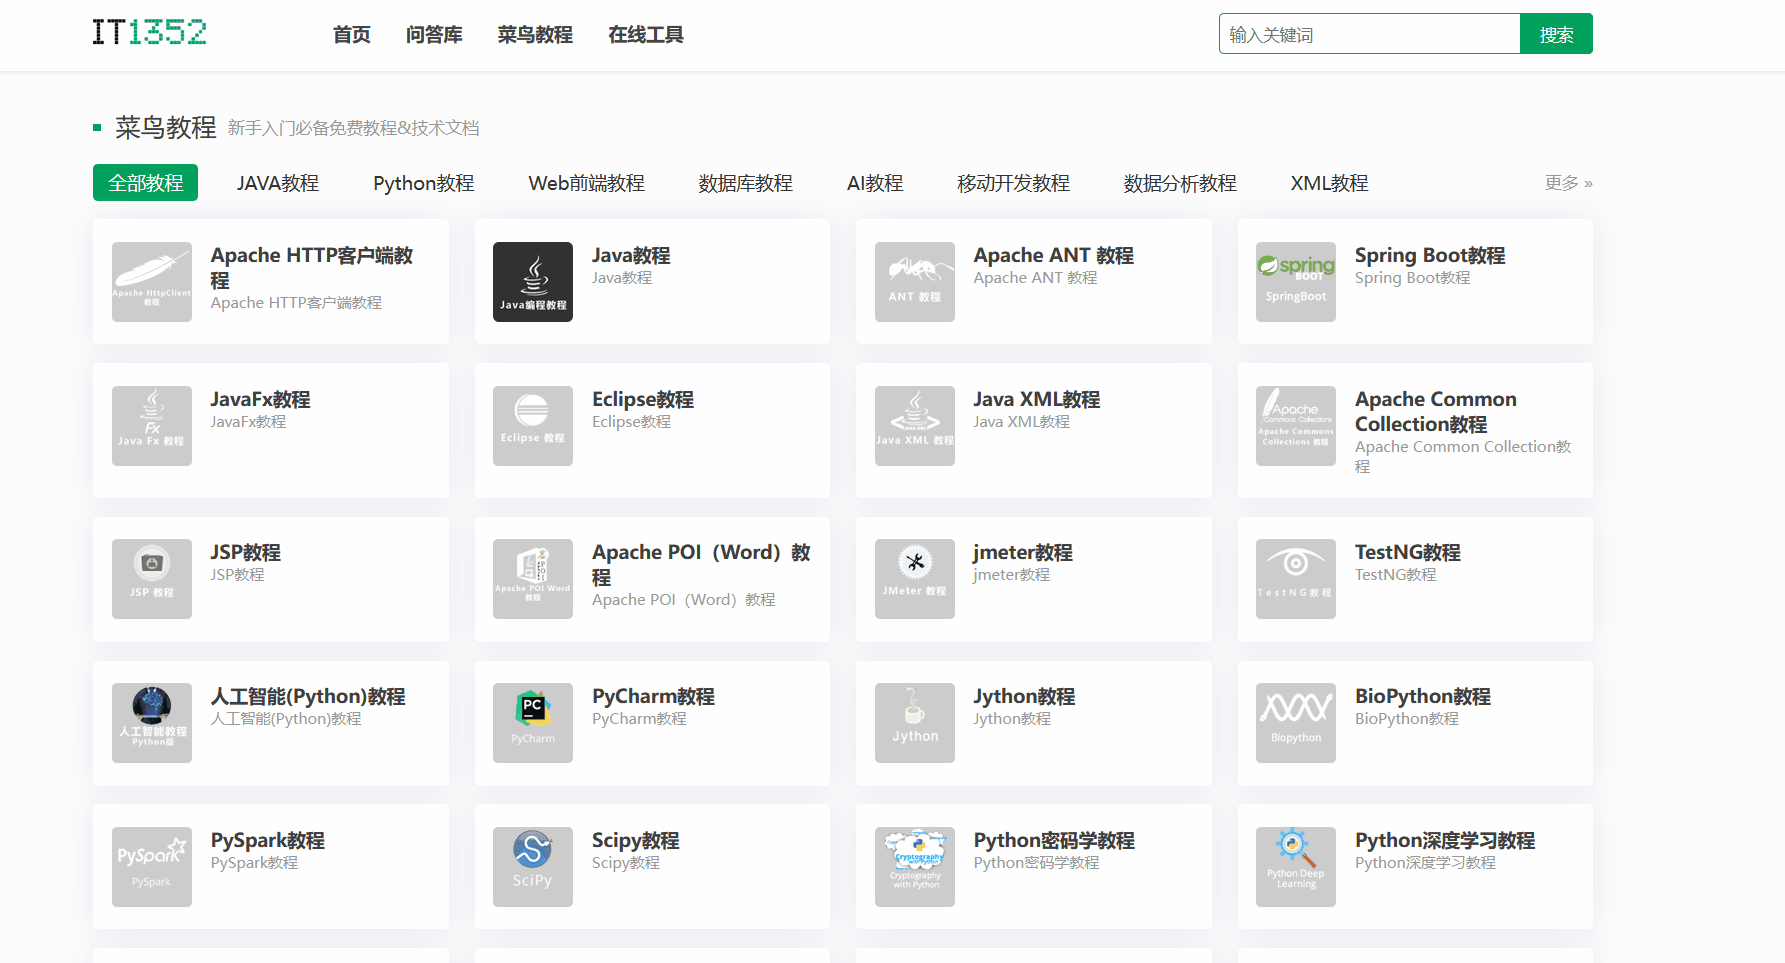Open the Python深度学习教程 title link
Image resolution: width=1785 pixels, height=963 pixels.
point(1445,840)
